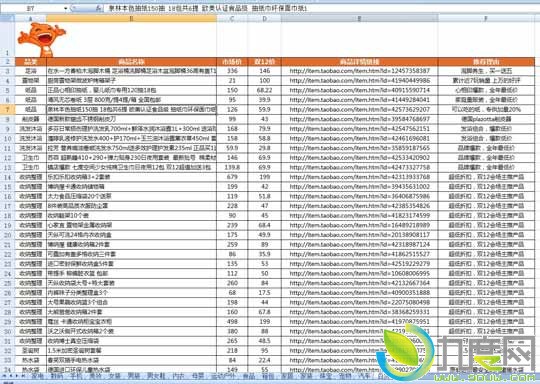Select row 7 header

(7, 110)
